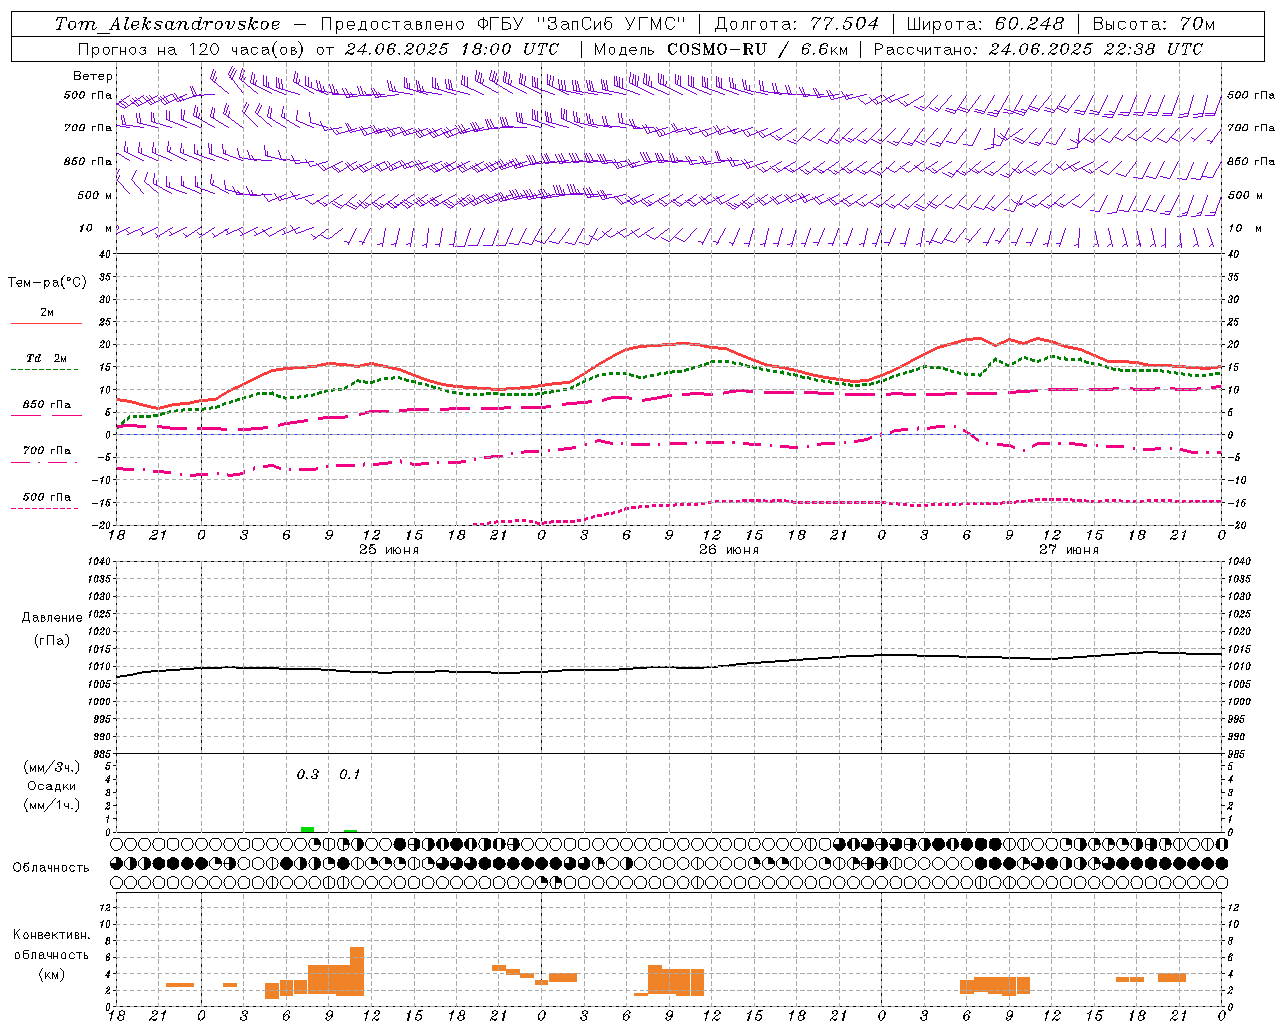Click the '25 июня' date label
Image resolution: width=1280 pixels, height=1024 pixels.
[389, 550]
